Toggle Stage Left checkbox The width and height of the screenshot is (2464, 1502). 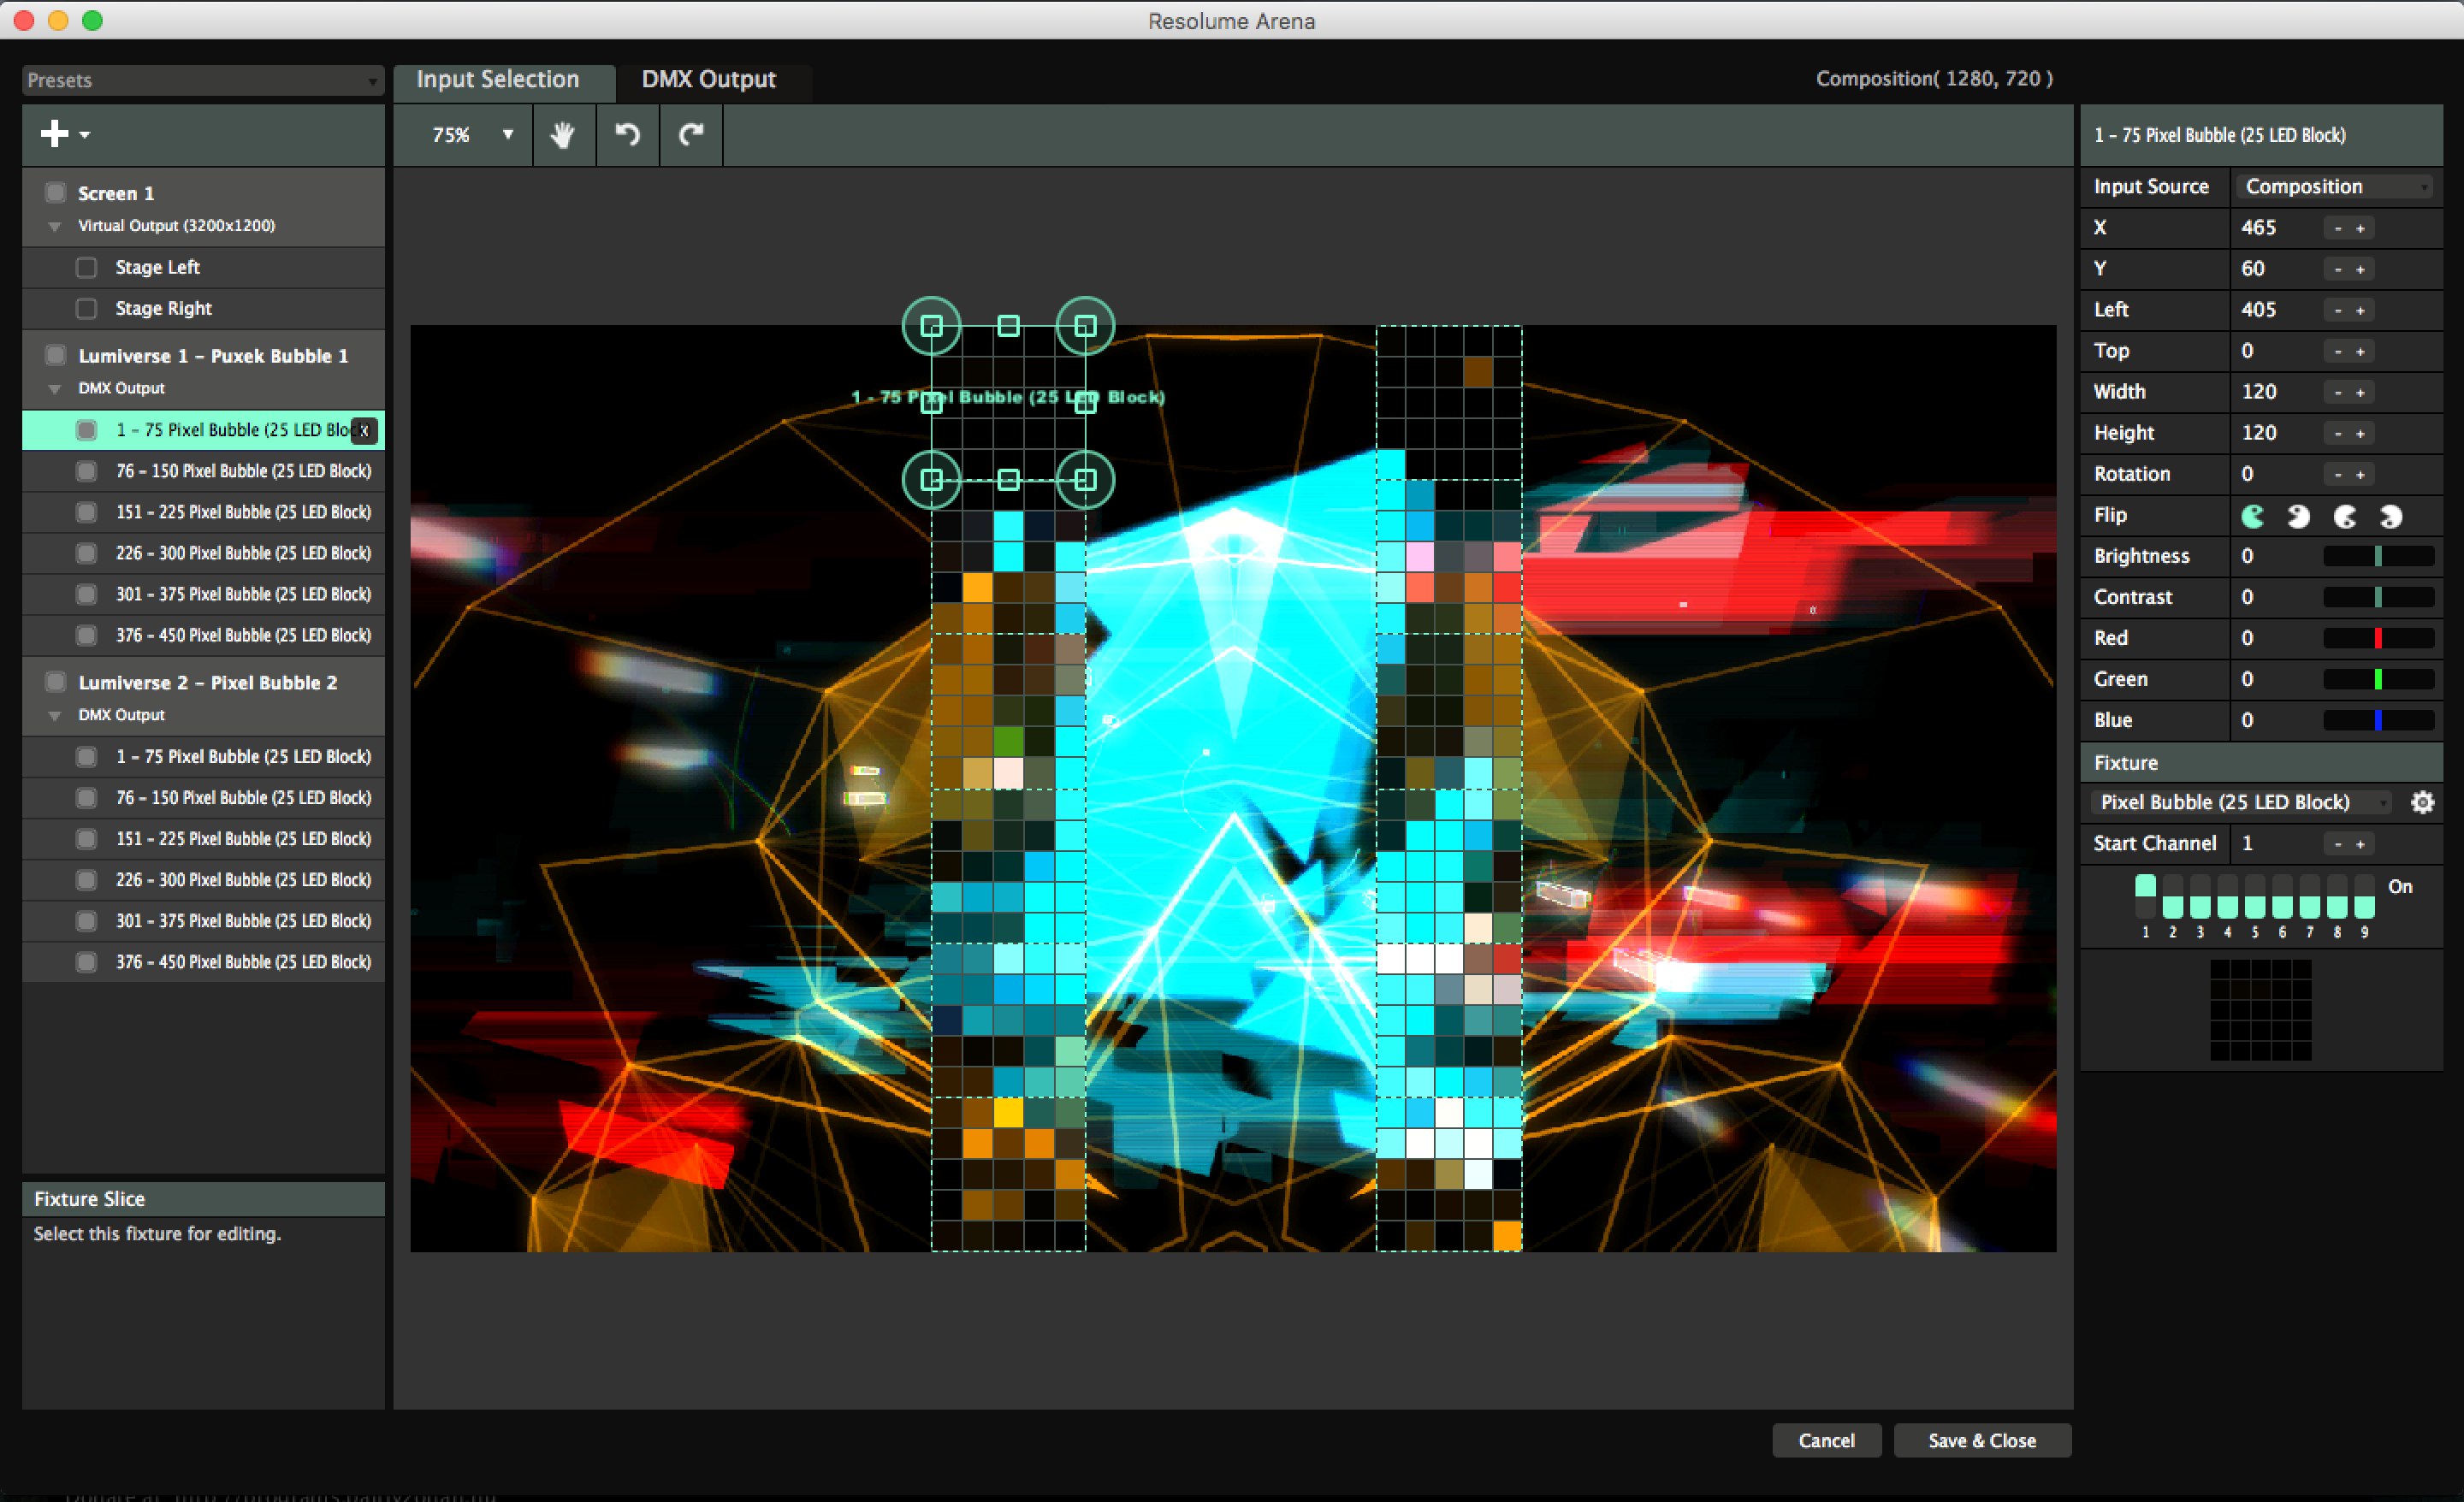point(87,267)
